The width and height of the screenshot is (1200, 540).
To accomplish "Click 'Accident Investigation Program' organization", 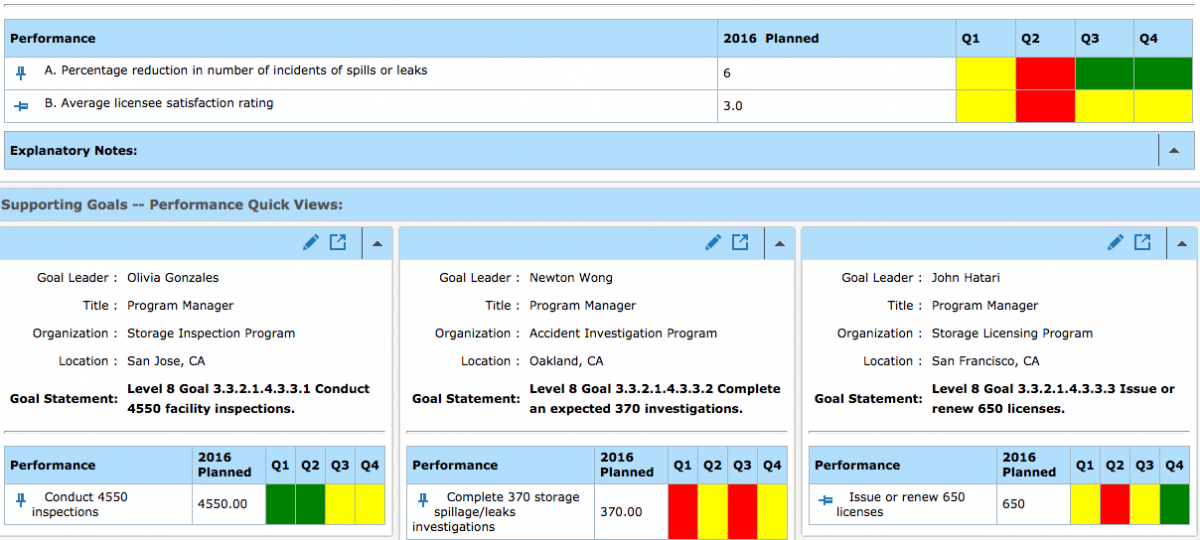I will (623, 333).
